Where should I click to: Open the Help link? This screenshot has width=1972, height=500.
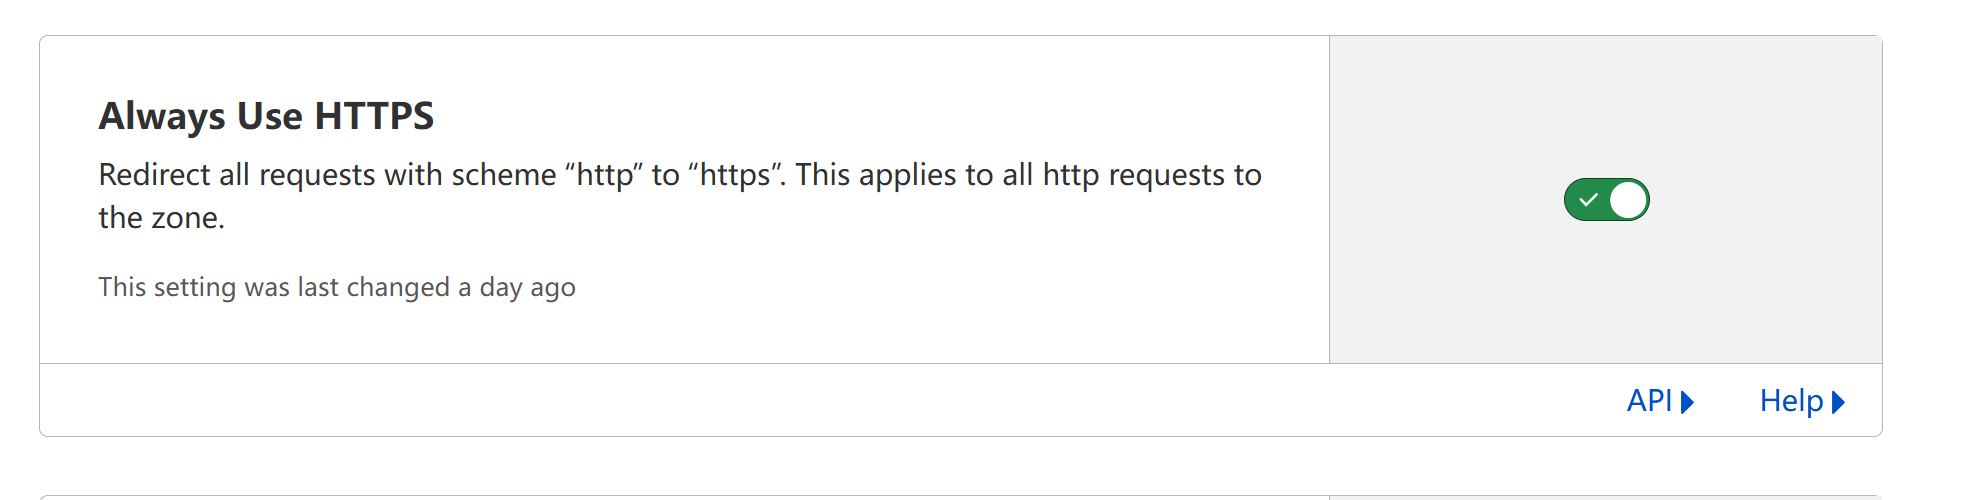(1802, 401)
